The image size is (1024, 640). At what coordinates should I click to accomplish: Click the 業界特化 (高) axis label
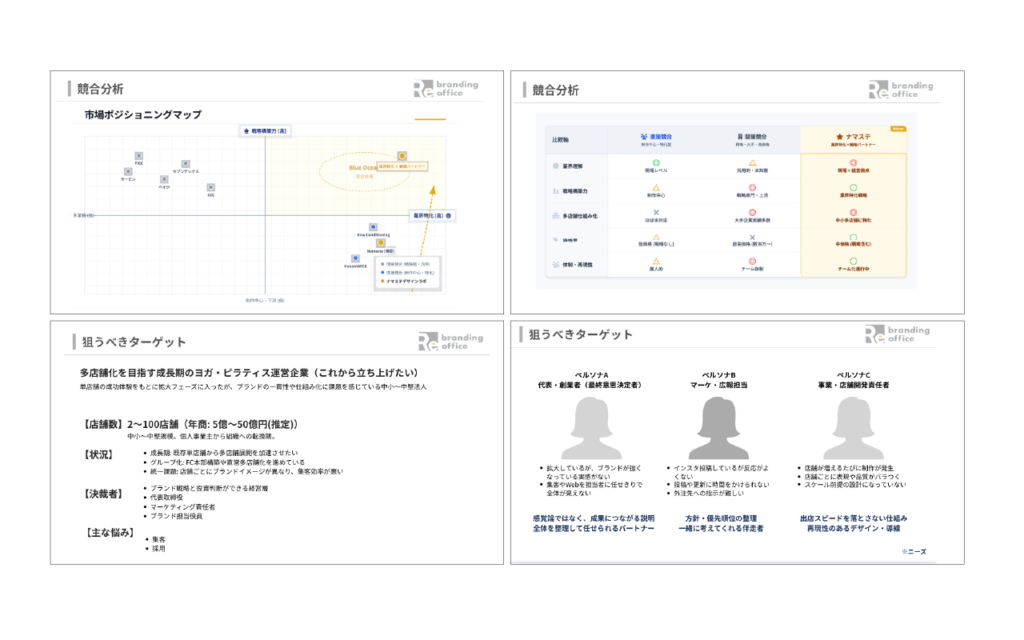[x=432, y=216]
